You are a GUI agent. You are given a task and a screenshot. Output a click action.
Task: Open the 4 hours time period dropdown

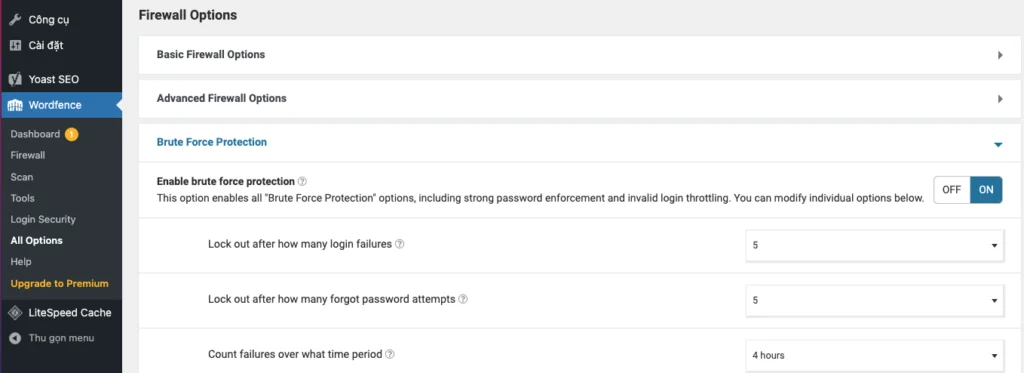pos(874,356)
